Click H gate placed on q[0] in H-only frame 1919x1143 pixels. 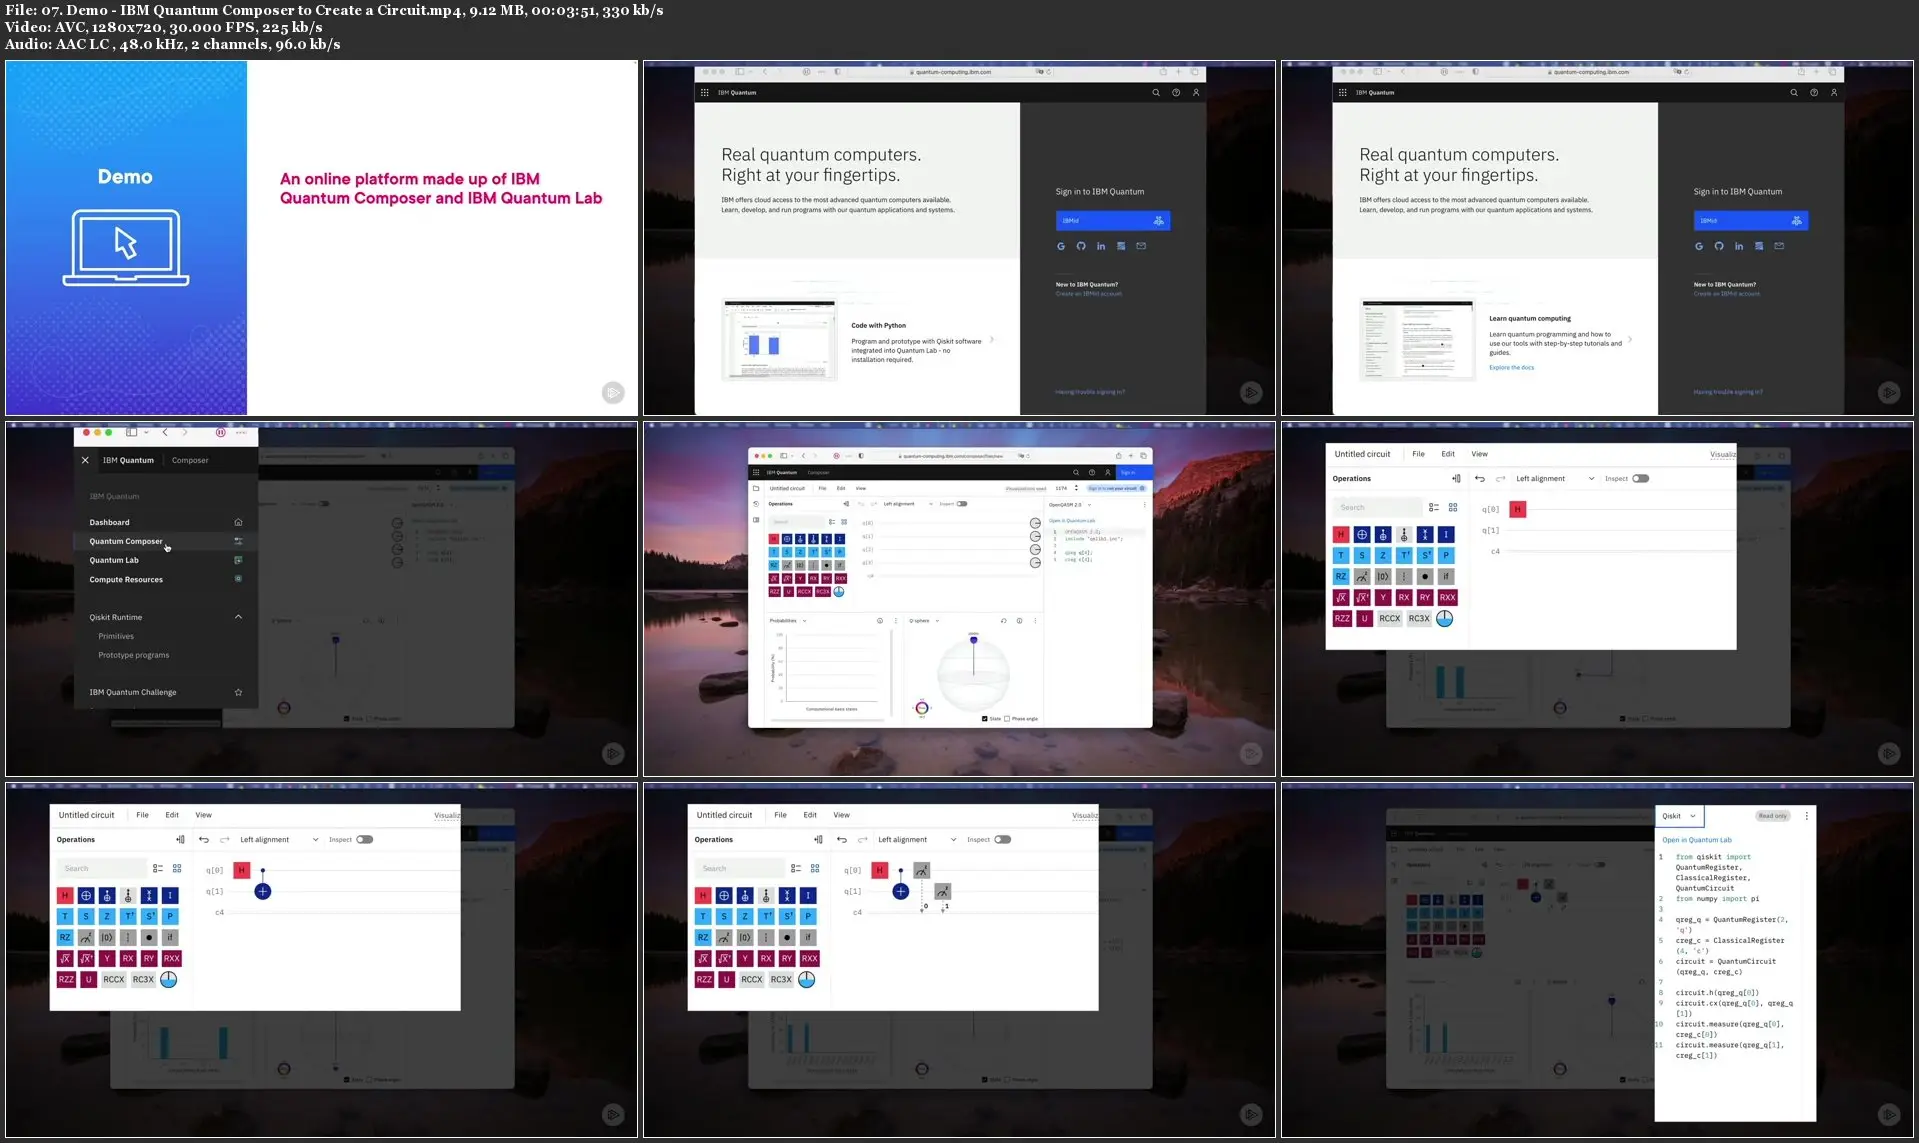(1518, 510)
